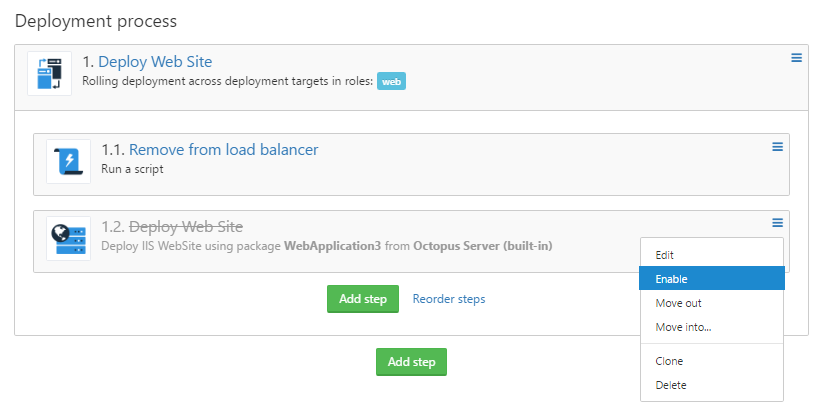Choose Edit from the context menu
The height and width of the screenshot is (415, 816).
(x=666, y=256)
